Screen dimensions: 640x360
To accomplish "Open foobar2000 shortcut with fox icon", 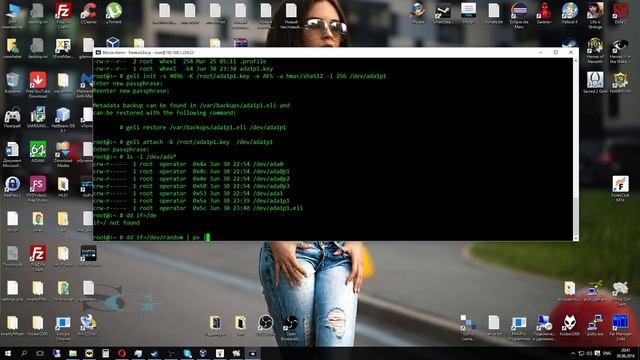I will [569, 325].
